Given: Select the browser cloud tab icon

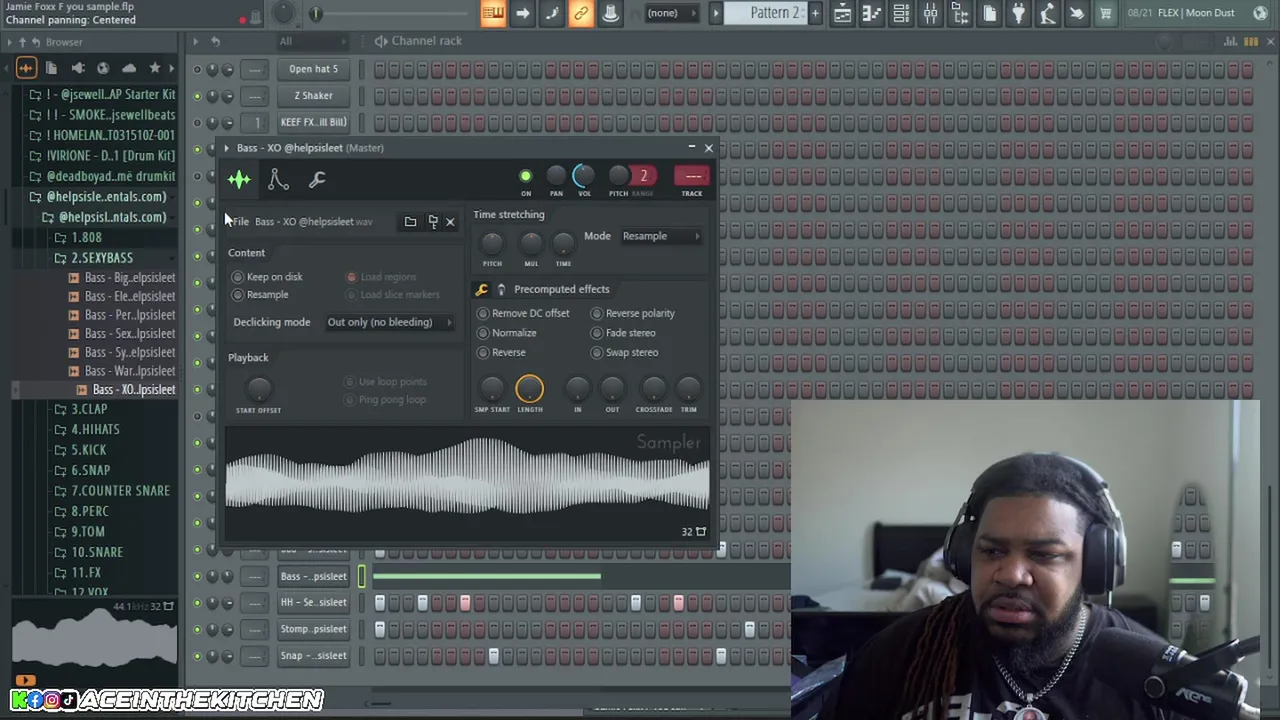Looking at the screenshot, I should click(x=129, y=68).
